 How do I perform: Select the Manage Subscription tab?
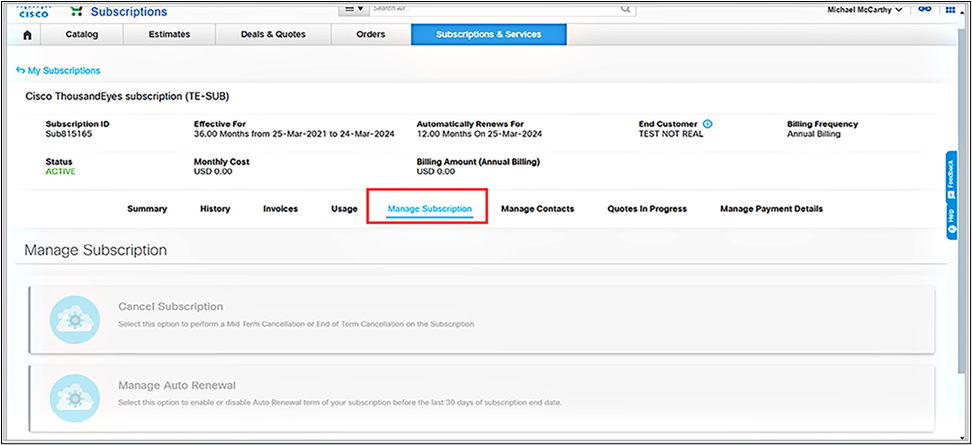(430, 209)
